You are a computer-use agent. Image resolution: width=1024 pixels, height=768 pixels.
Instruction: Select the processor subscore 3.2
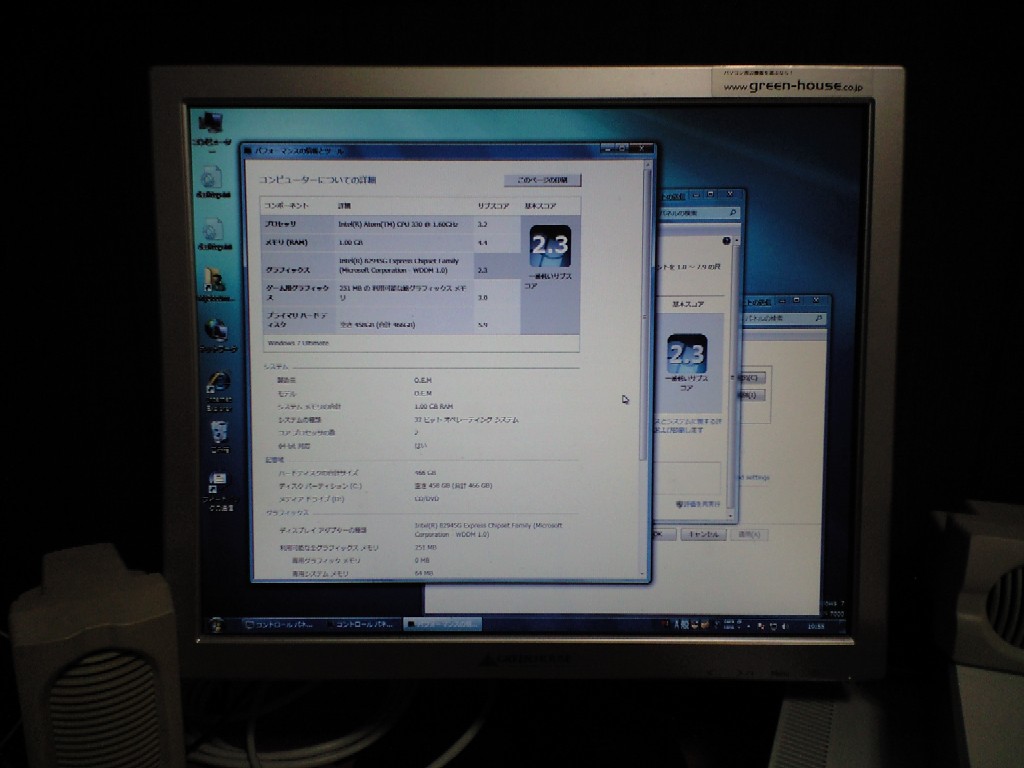click(482, 224)
